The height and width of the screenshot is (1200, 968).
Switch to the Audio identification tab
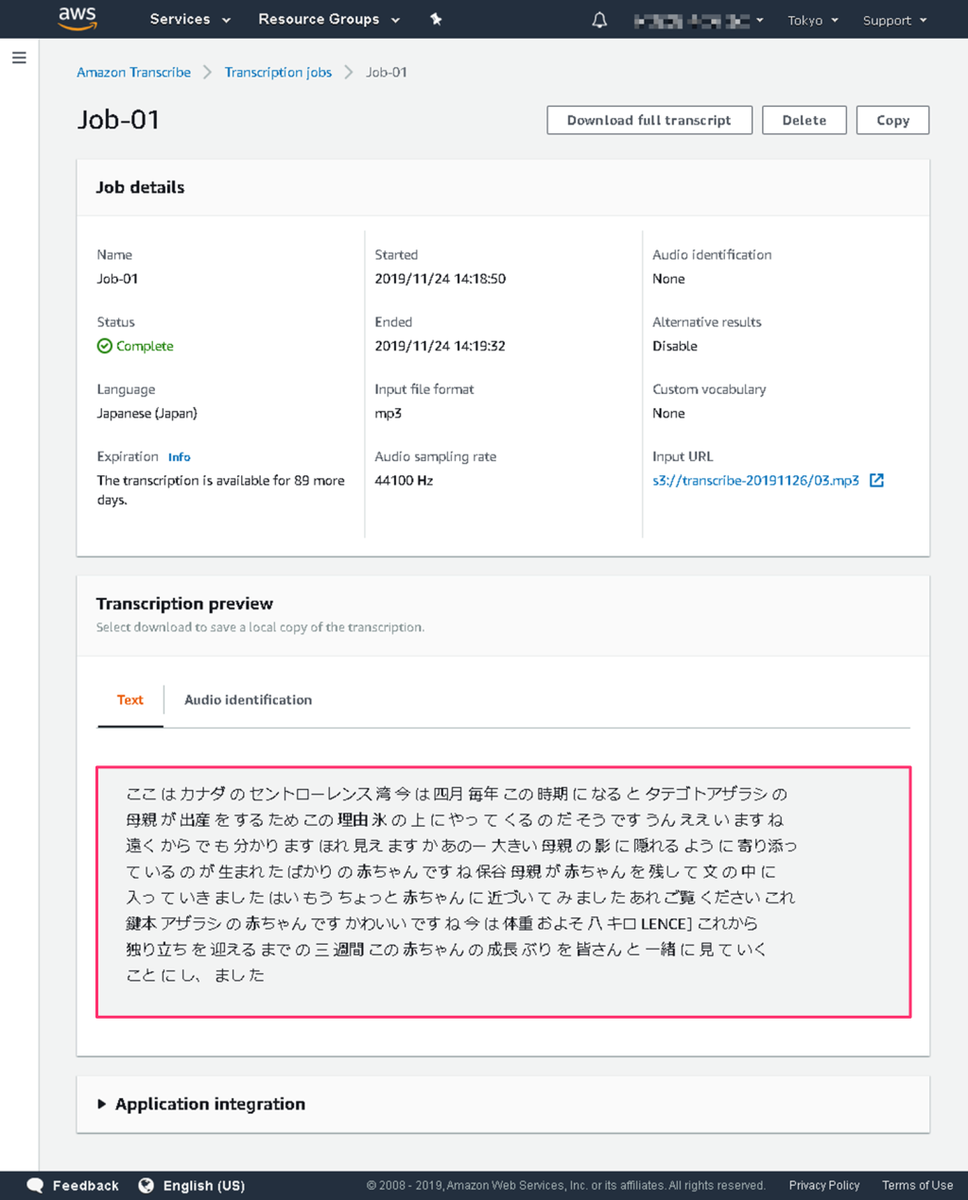click(248, 700)
